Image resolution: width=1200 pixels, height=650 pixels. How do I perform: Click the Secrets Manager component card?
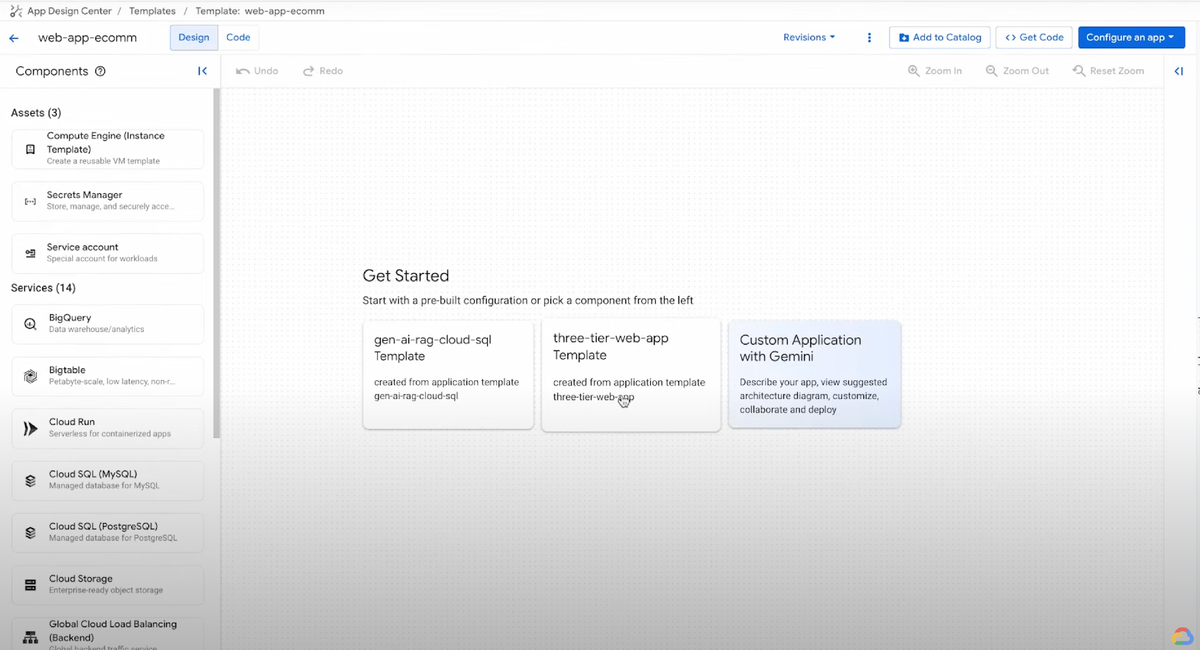107,201
